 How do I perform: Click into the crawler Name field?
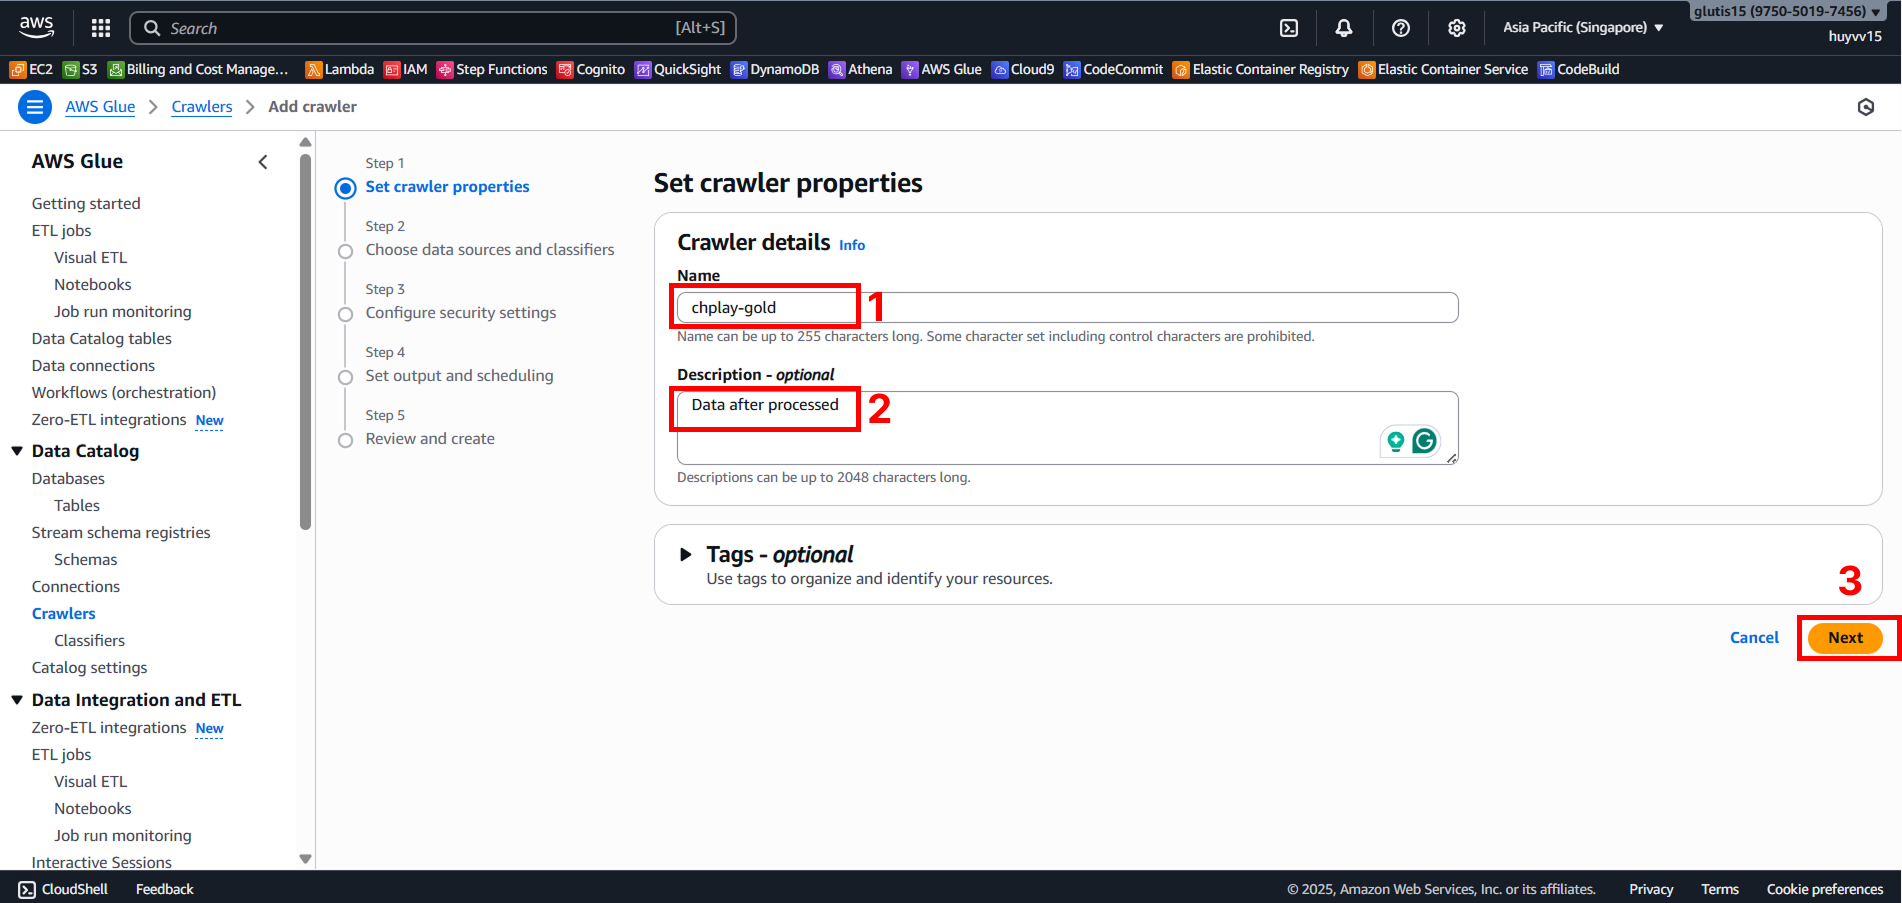(1066, 308)
